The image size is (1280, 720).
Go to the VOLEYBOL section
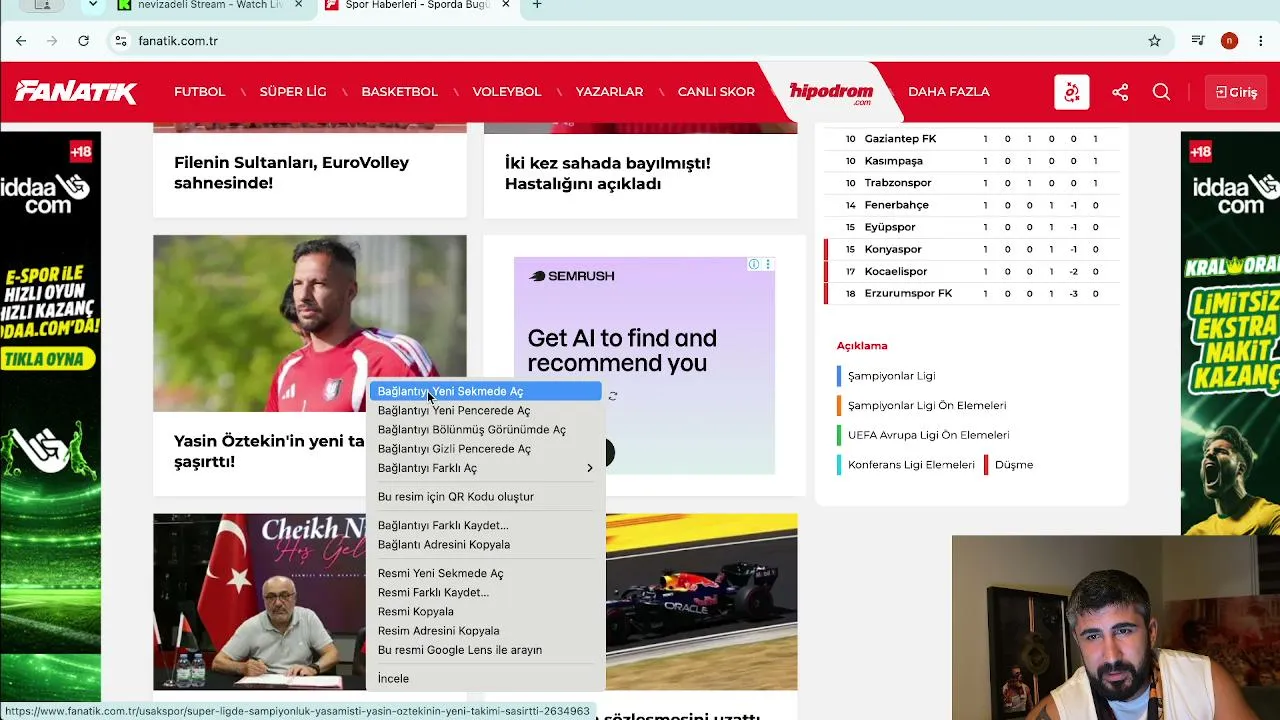pos(507,92)
